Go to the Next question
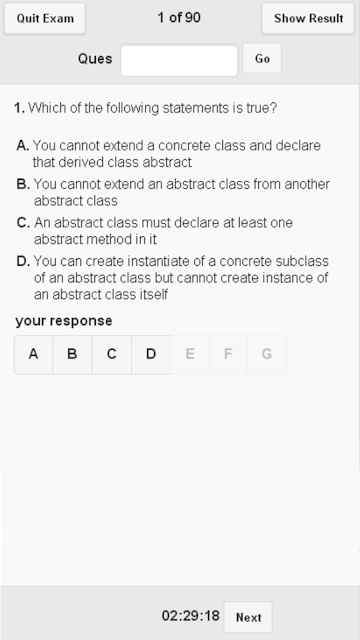Image resolution: width=360 pixels, height=640 pixels. coord(248,617)
